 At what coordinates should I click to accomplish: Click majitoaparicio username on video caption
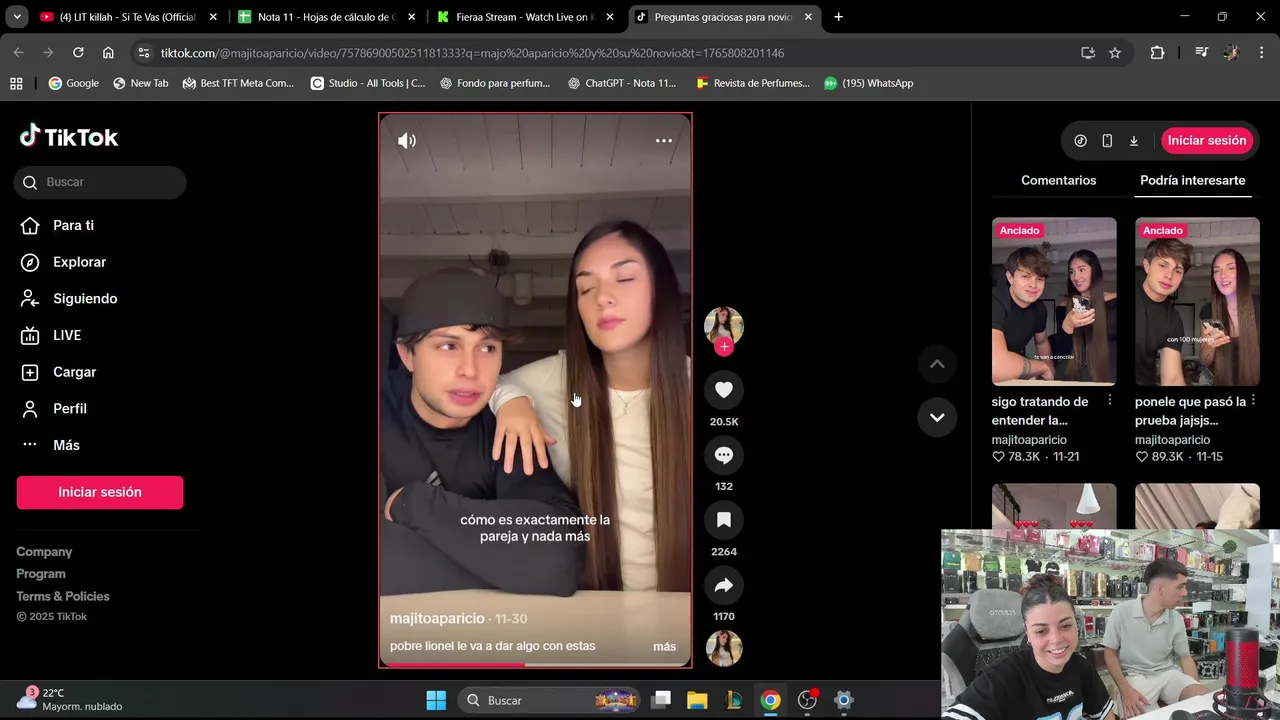click(437, 619)
